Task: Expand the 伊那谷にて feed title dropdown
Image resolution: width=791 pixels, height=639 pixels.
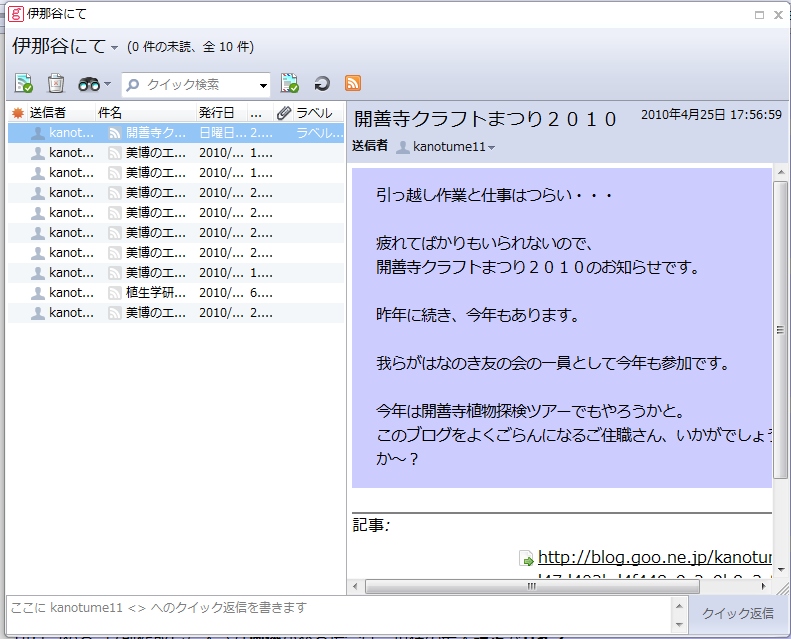Action: [x=114, y=48]
